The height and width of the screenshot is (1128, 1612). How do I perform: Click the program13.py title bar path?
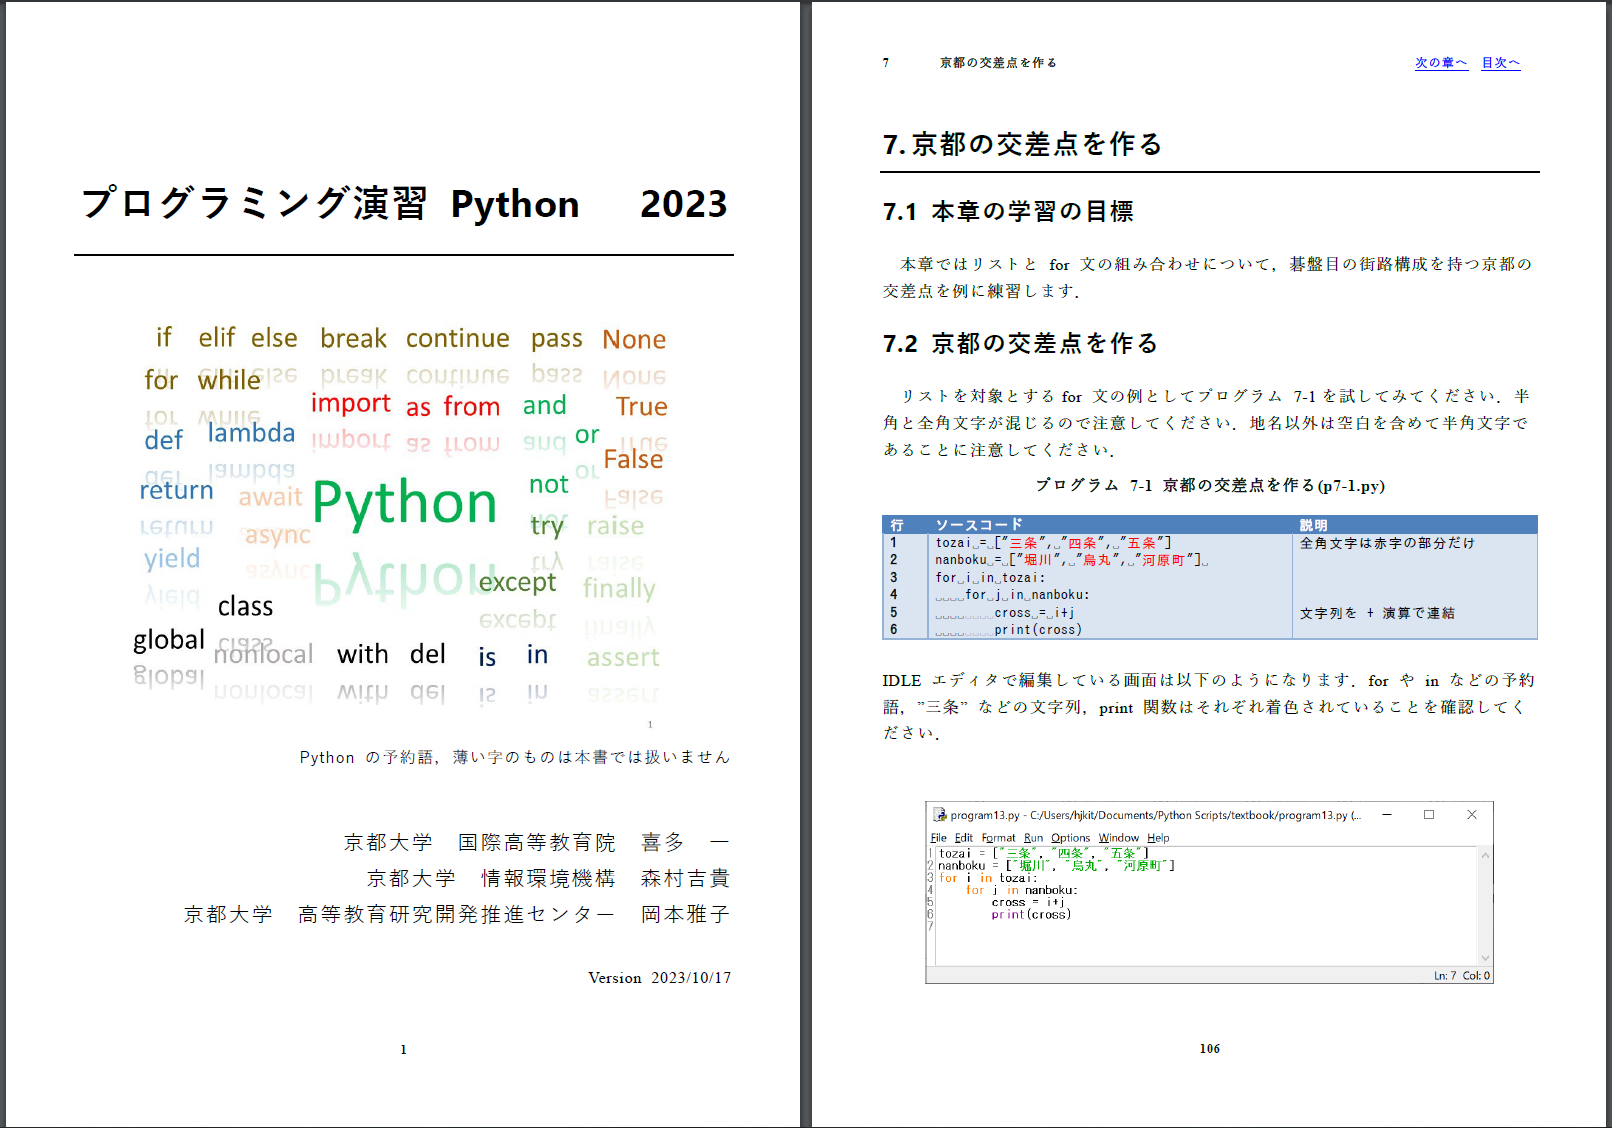pos(1157,815)
